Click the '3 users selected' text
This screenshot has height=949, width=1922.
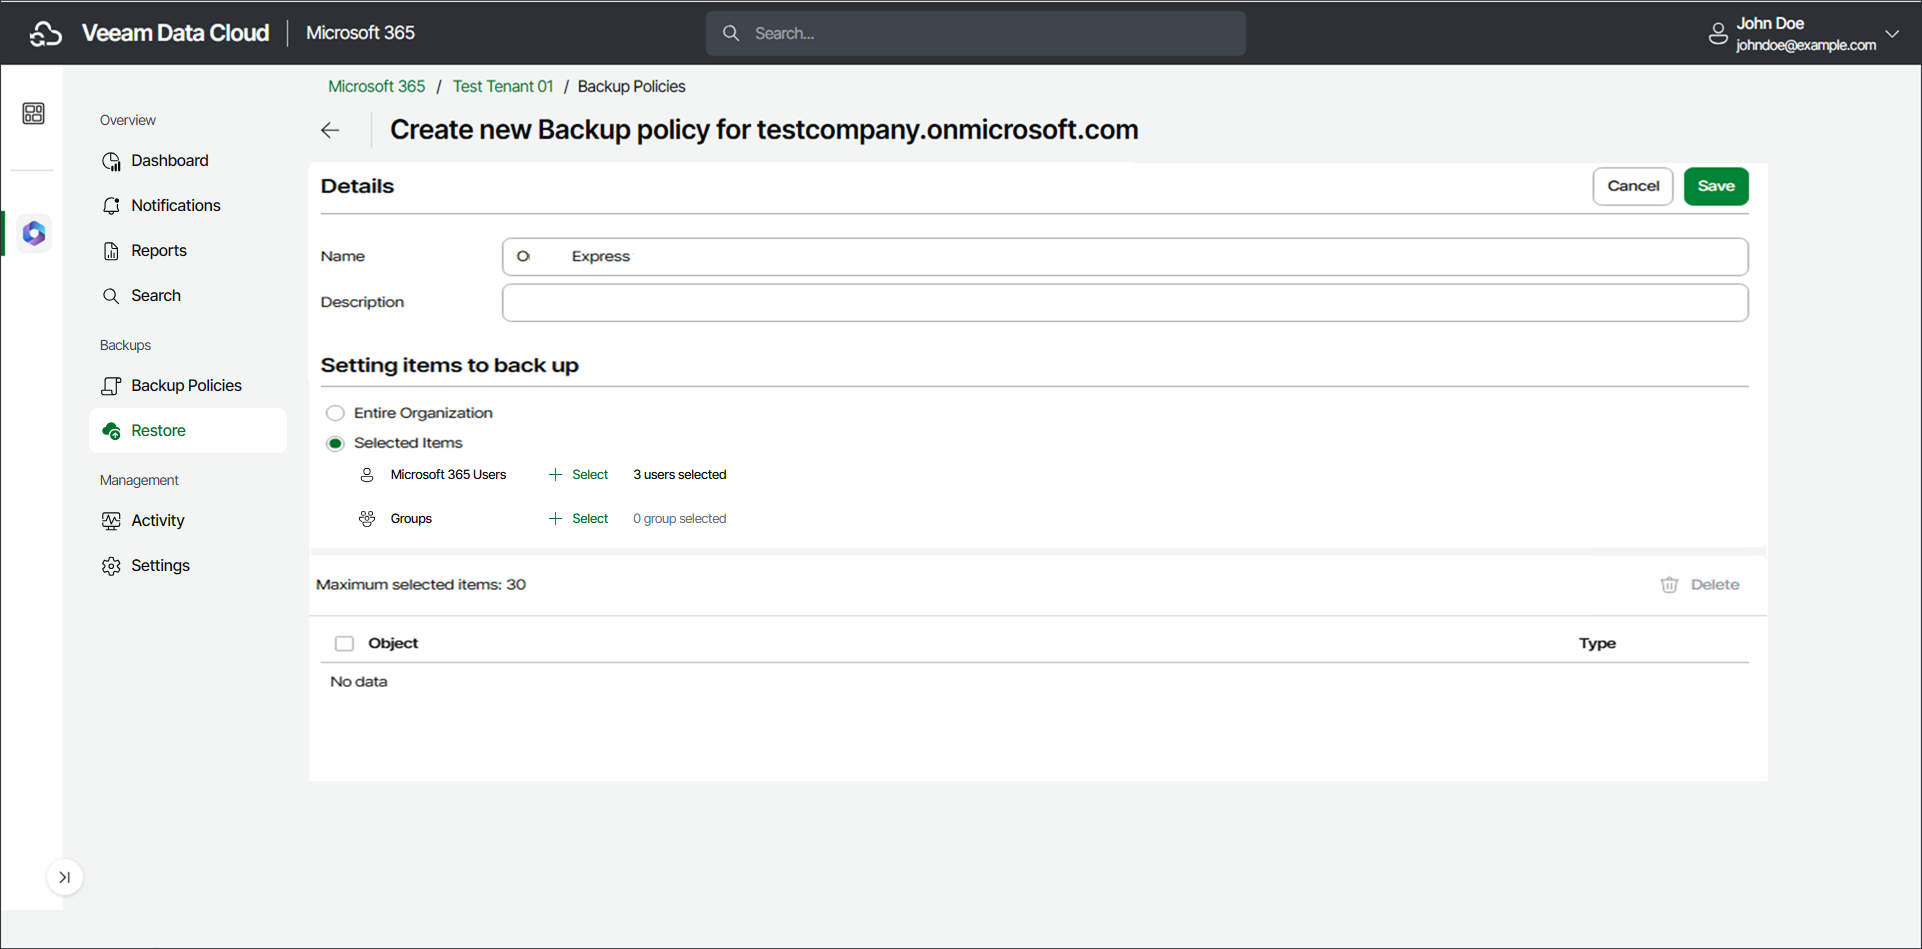click(679, 475)
